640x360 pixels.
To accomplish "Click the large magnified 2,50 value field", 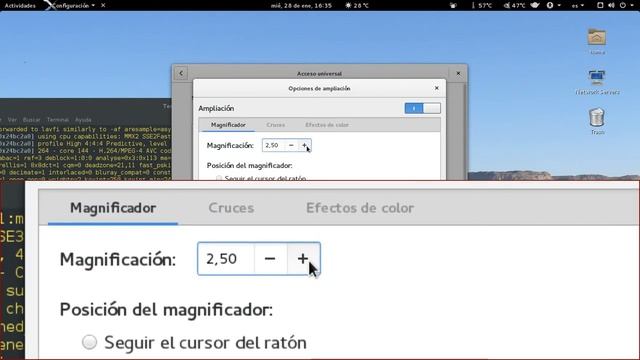I will 226,259.
